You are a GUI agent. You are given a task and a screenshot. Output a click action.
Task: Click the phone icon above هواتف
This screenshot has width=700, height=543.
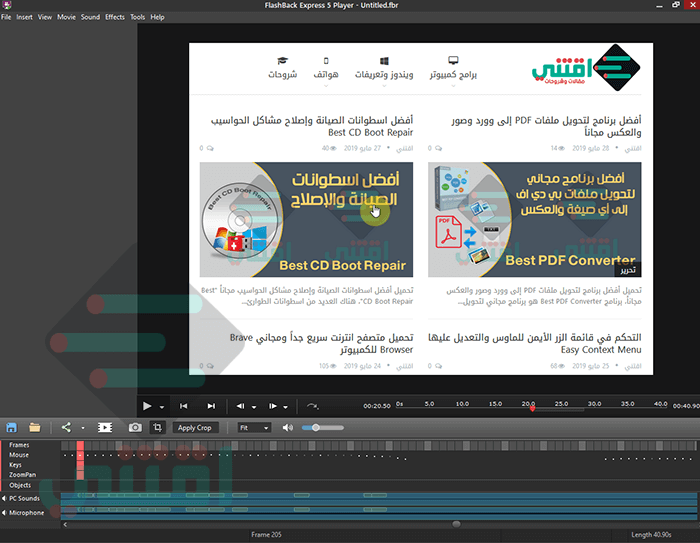pyautogui.click(x=326, y=61)
